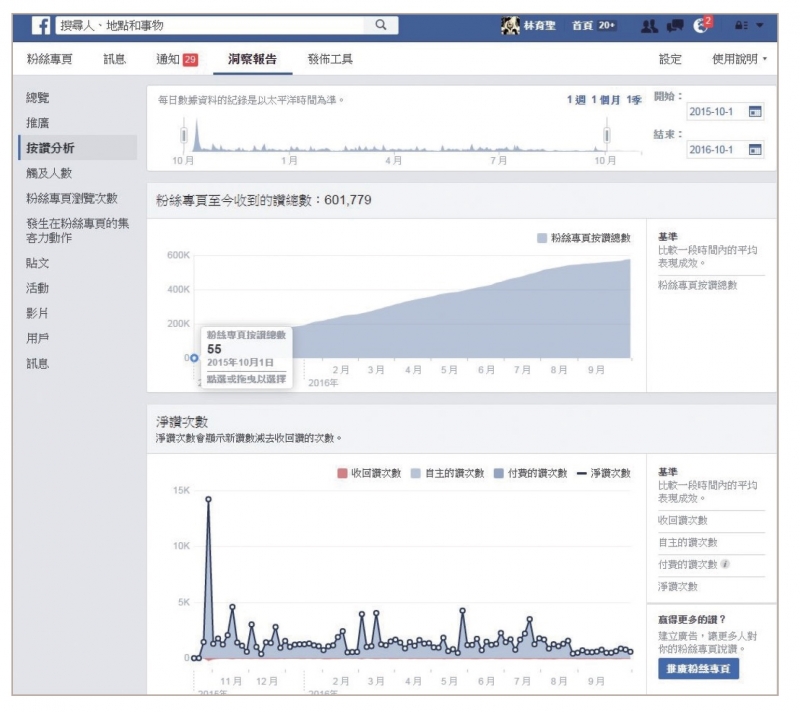Toggle 付費的讚次數 legend in net likes chart
800x712 pixels.
click(530, 473)
